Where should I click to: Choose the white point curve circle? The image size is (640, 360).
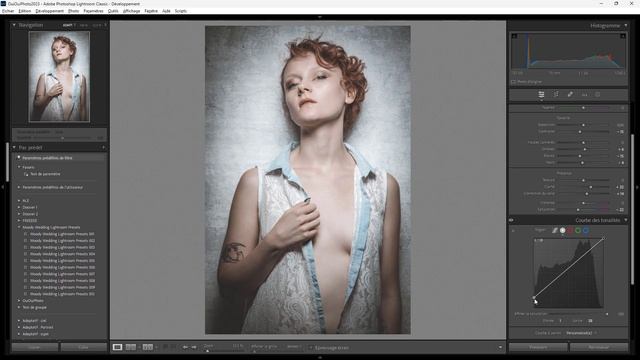coord(563,231)
